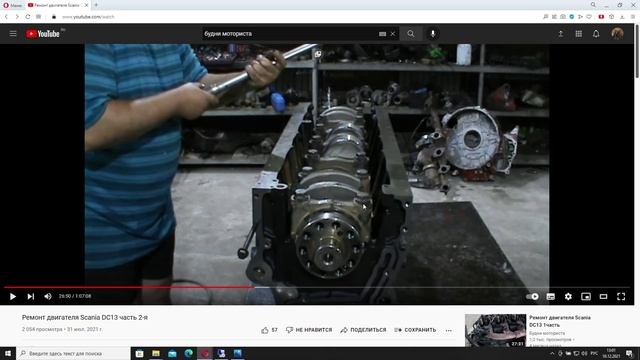Open a new browser tab
This screenshot has height=360, width=640.
click(x=96, y=5)
